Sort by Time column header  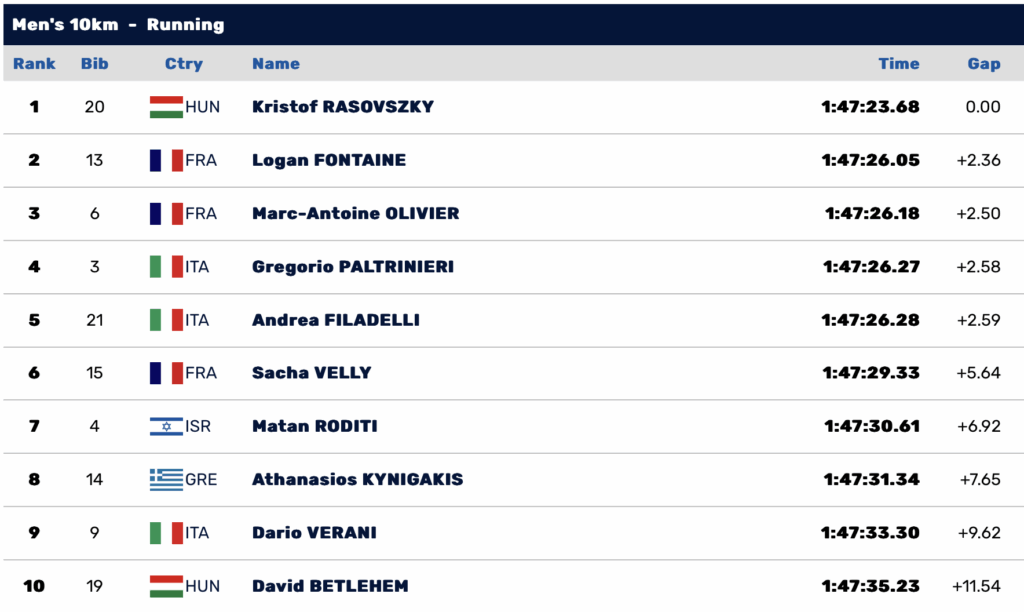pyautogui.click(x=898, y=64)
